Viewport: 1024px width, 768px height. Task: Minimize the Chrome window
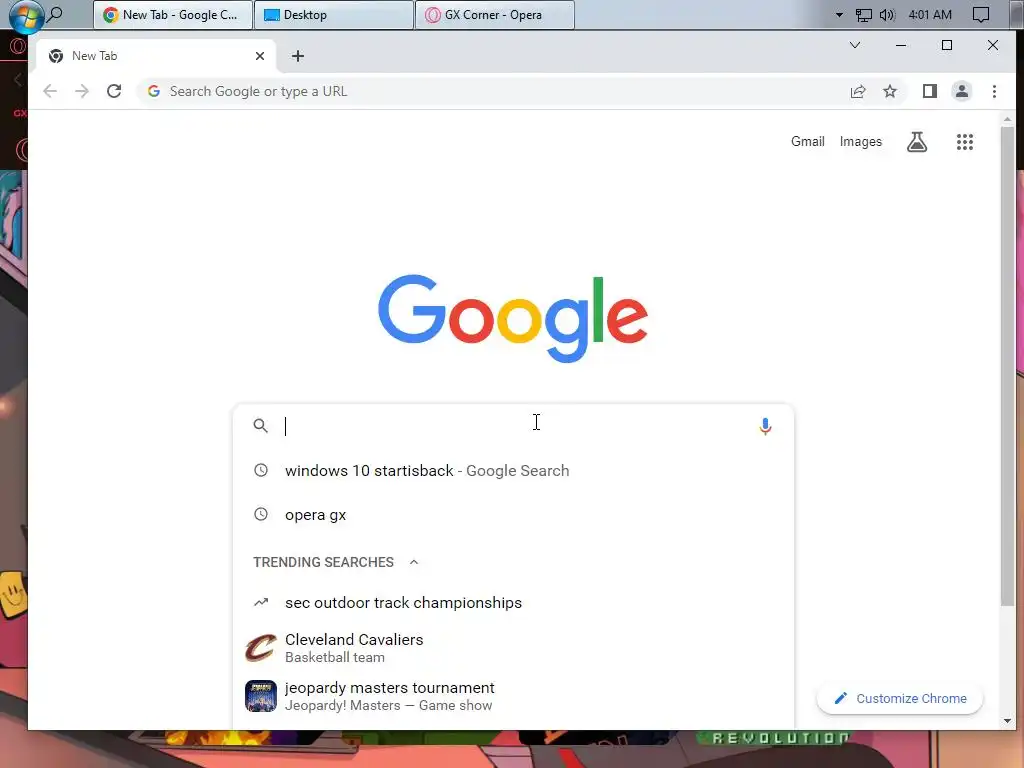pyautogui.click(x=901, y=45)
